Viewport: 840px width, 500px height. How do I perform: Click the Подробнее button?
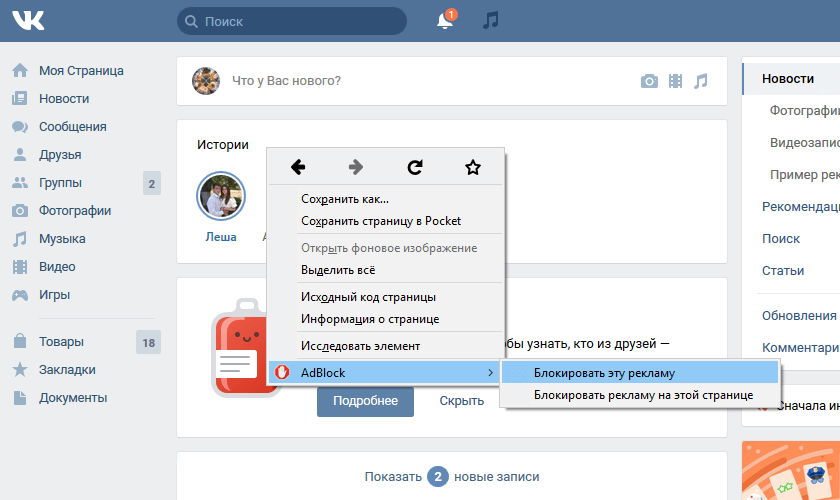tap(365, 401)
